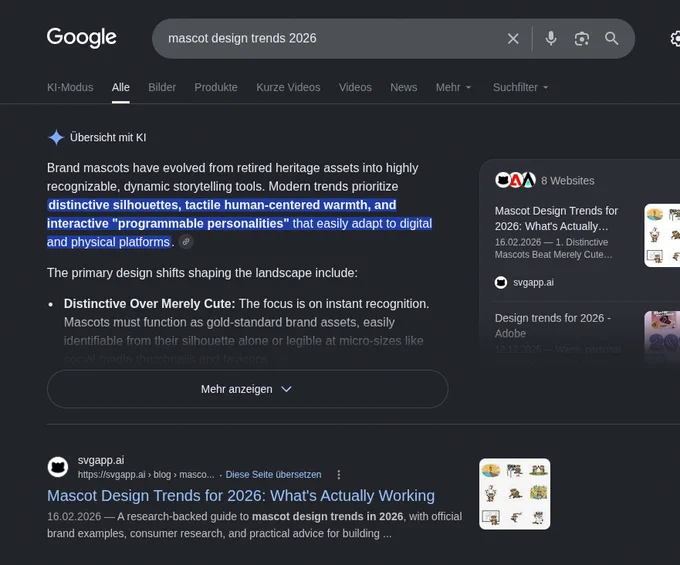Clear the search query with the X icon
680x565 pixels.
pos(513,39)
